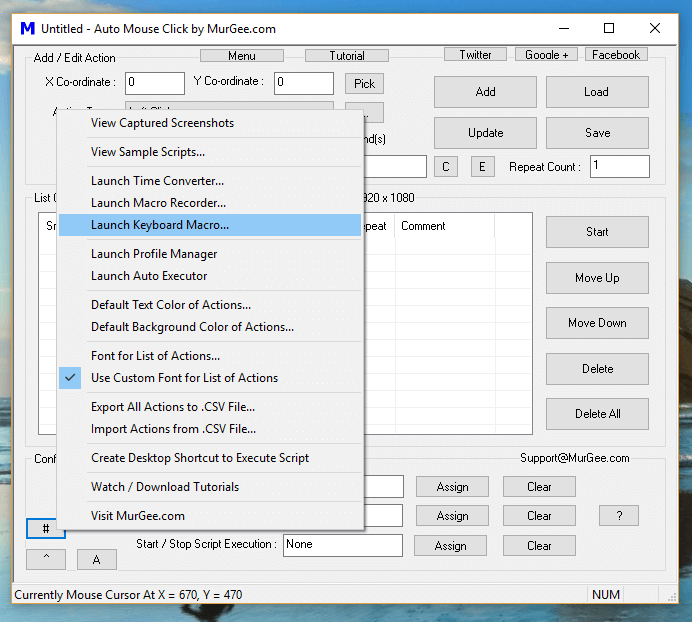Select Launch Keyboard Macro option

click(x=210, y=225)
